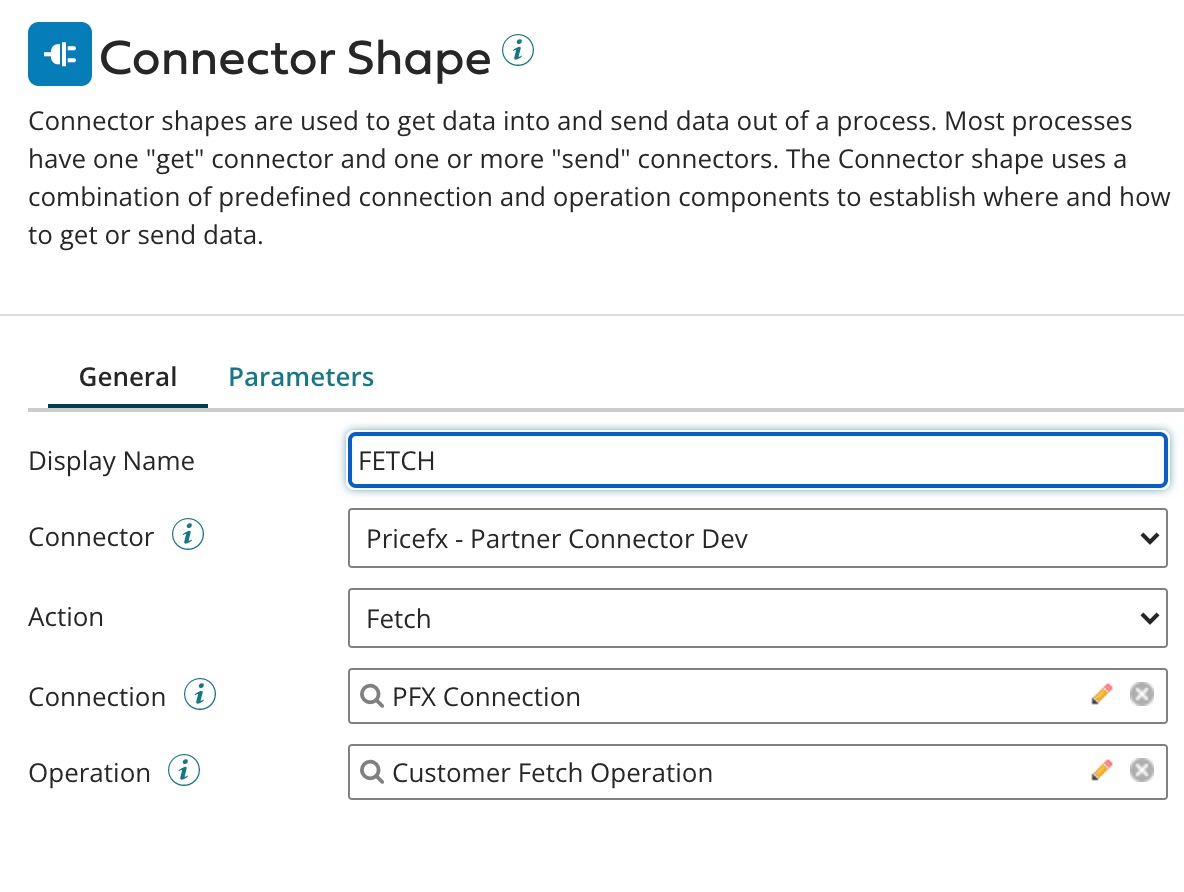Click magnifier icon in Connection field
The image size is (1184, 892).
tap(372, 696)
